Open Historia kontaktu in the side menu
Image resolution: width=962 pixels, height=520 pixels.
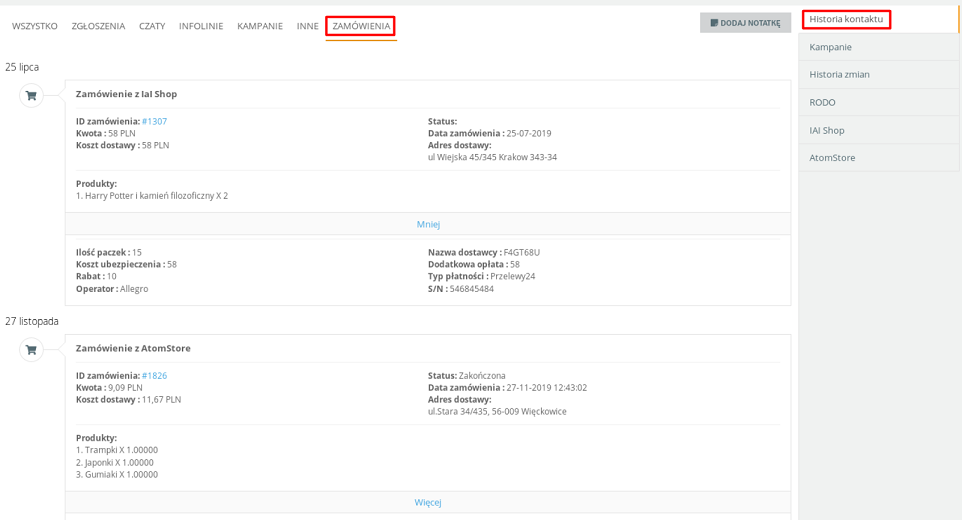[x=846, y=19]
